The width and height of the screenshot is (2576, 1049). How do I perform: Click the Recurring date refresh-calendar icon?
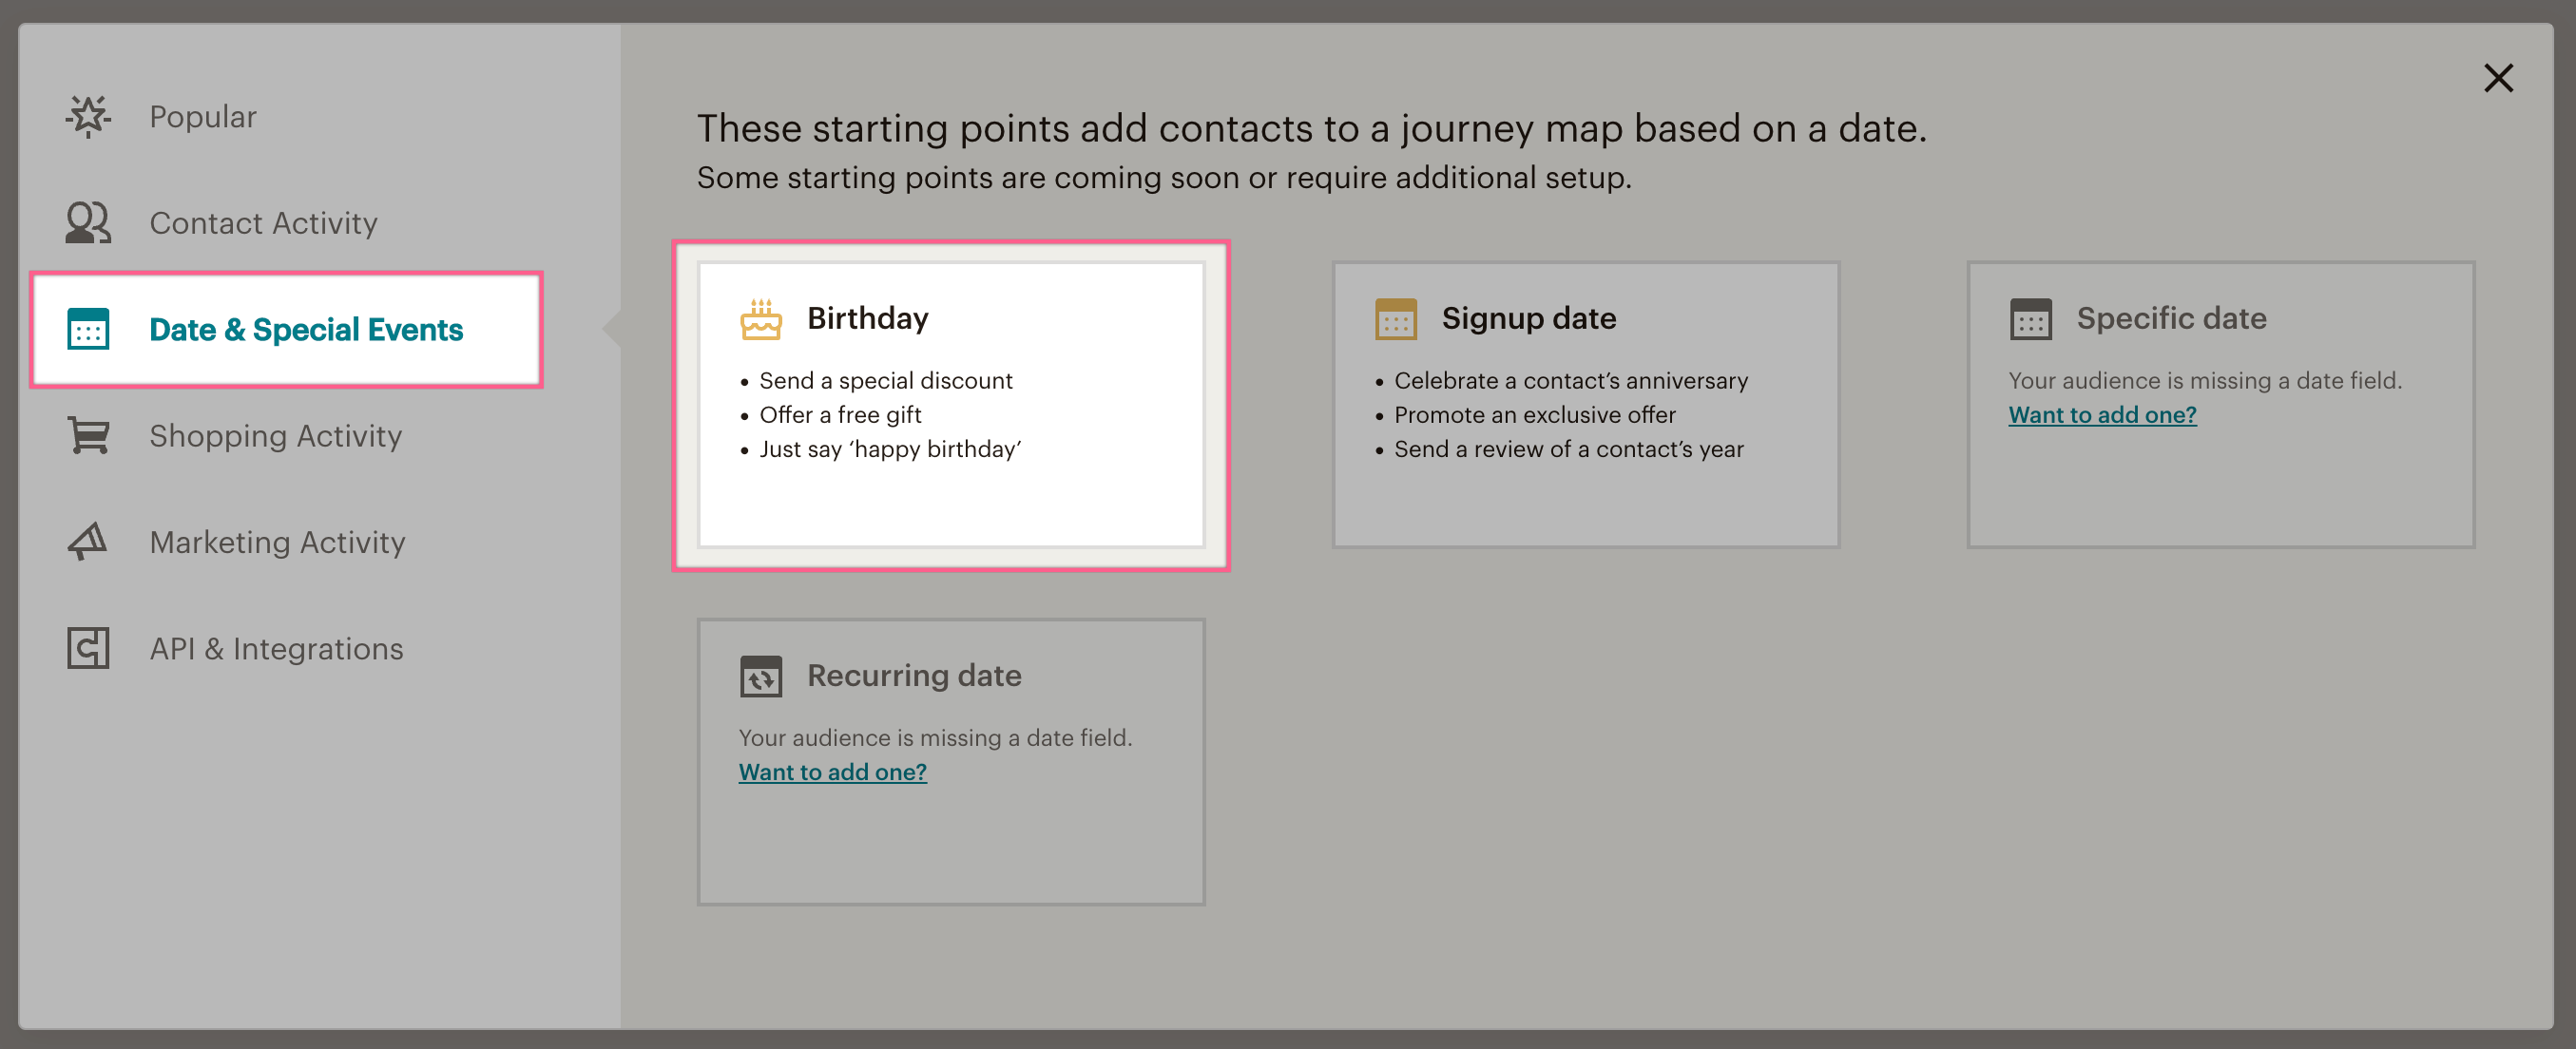pyautogui.click(x=761, y=676)
